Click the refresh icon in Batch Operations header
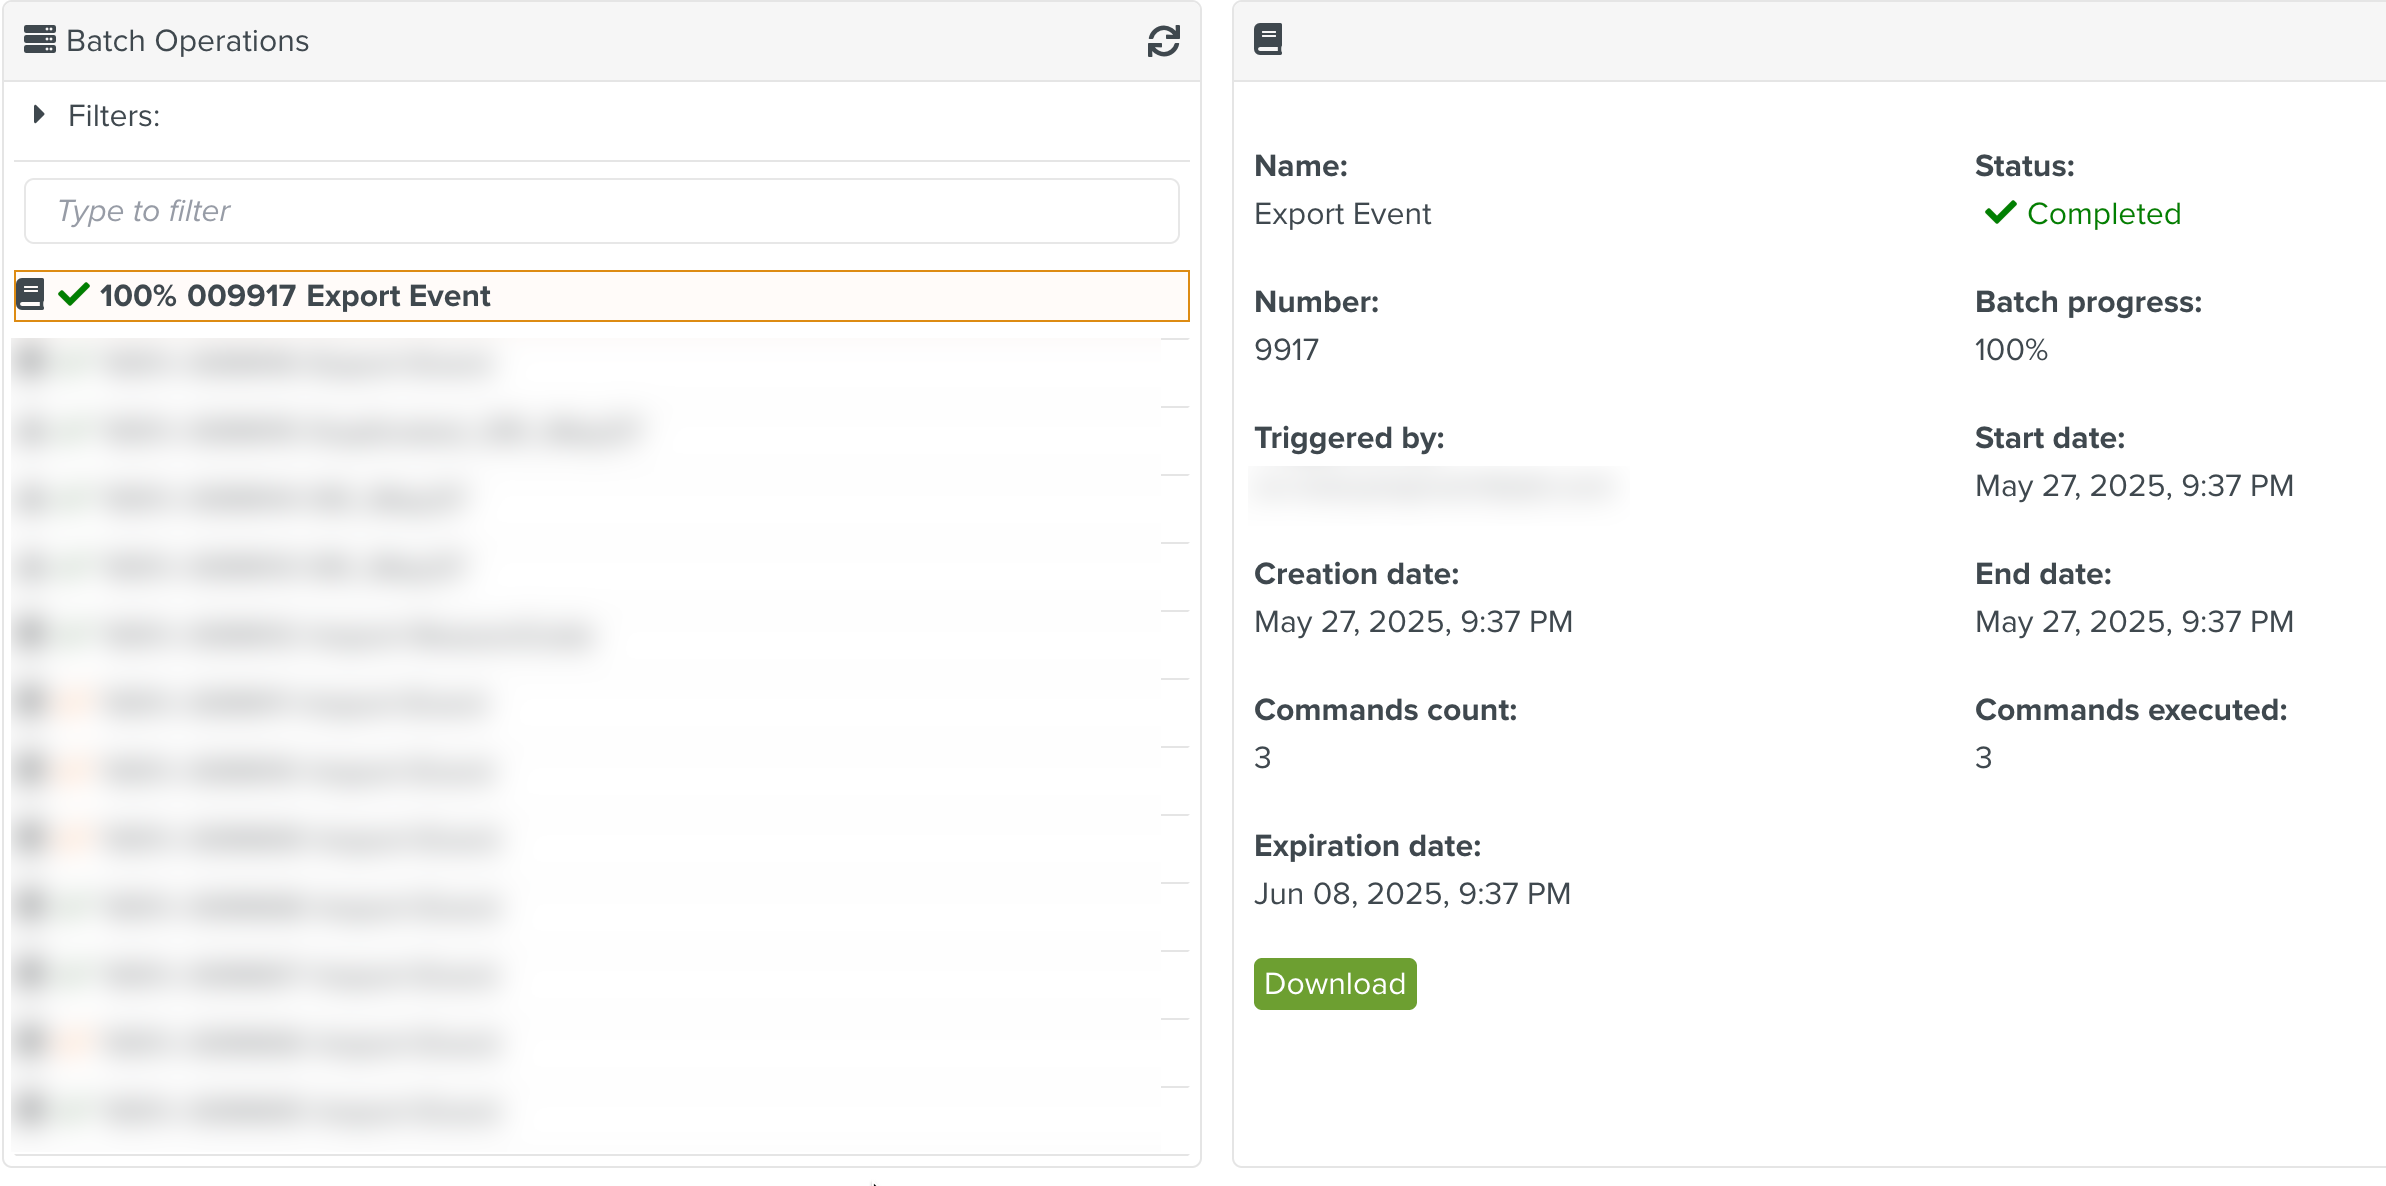 (x=1163, y=41)
